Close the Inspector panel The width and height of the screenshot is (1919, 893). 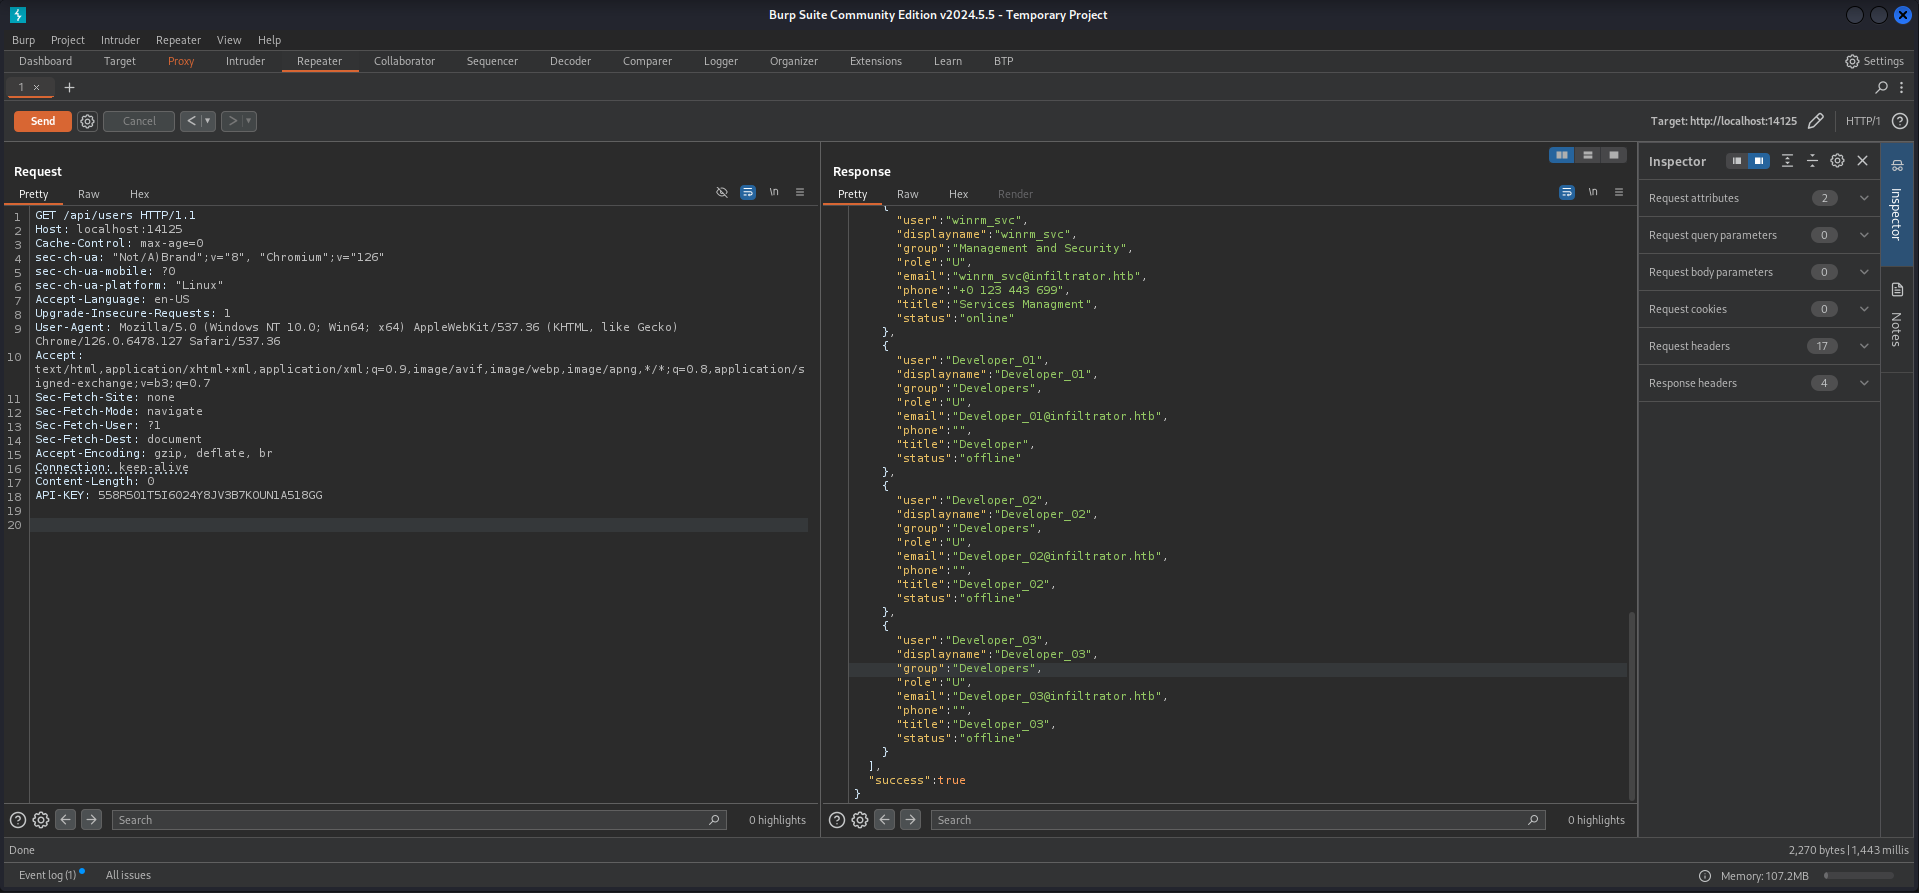click(1863, 161)
